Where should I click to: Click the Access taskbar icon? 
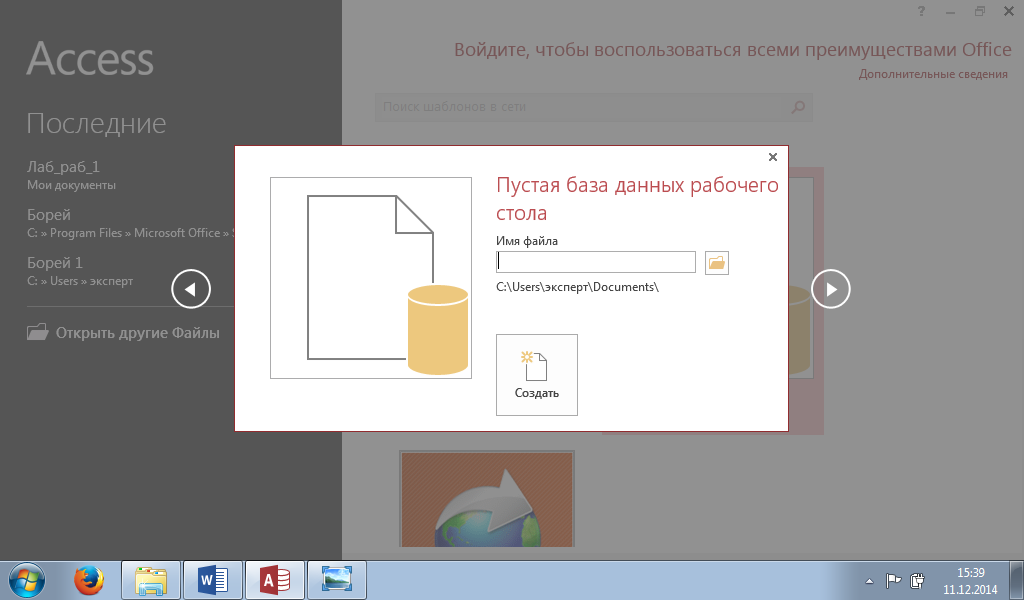(x=275, y=580)
